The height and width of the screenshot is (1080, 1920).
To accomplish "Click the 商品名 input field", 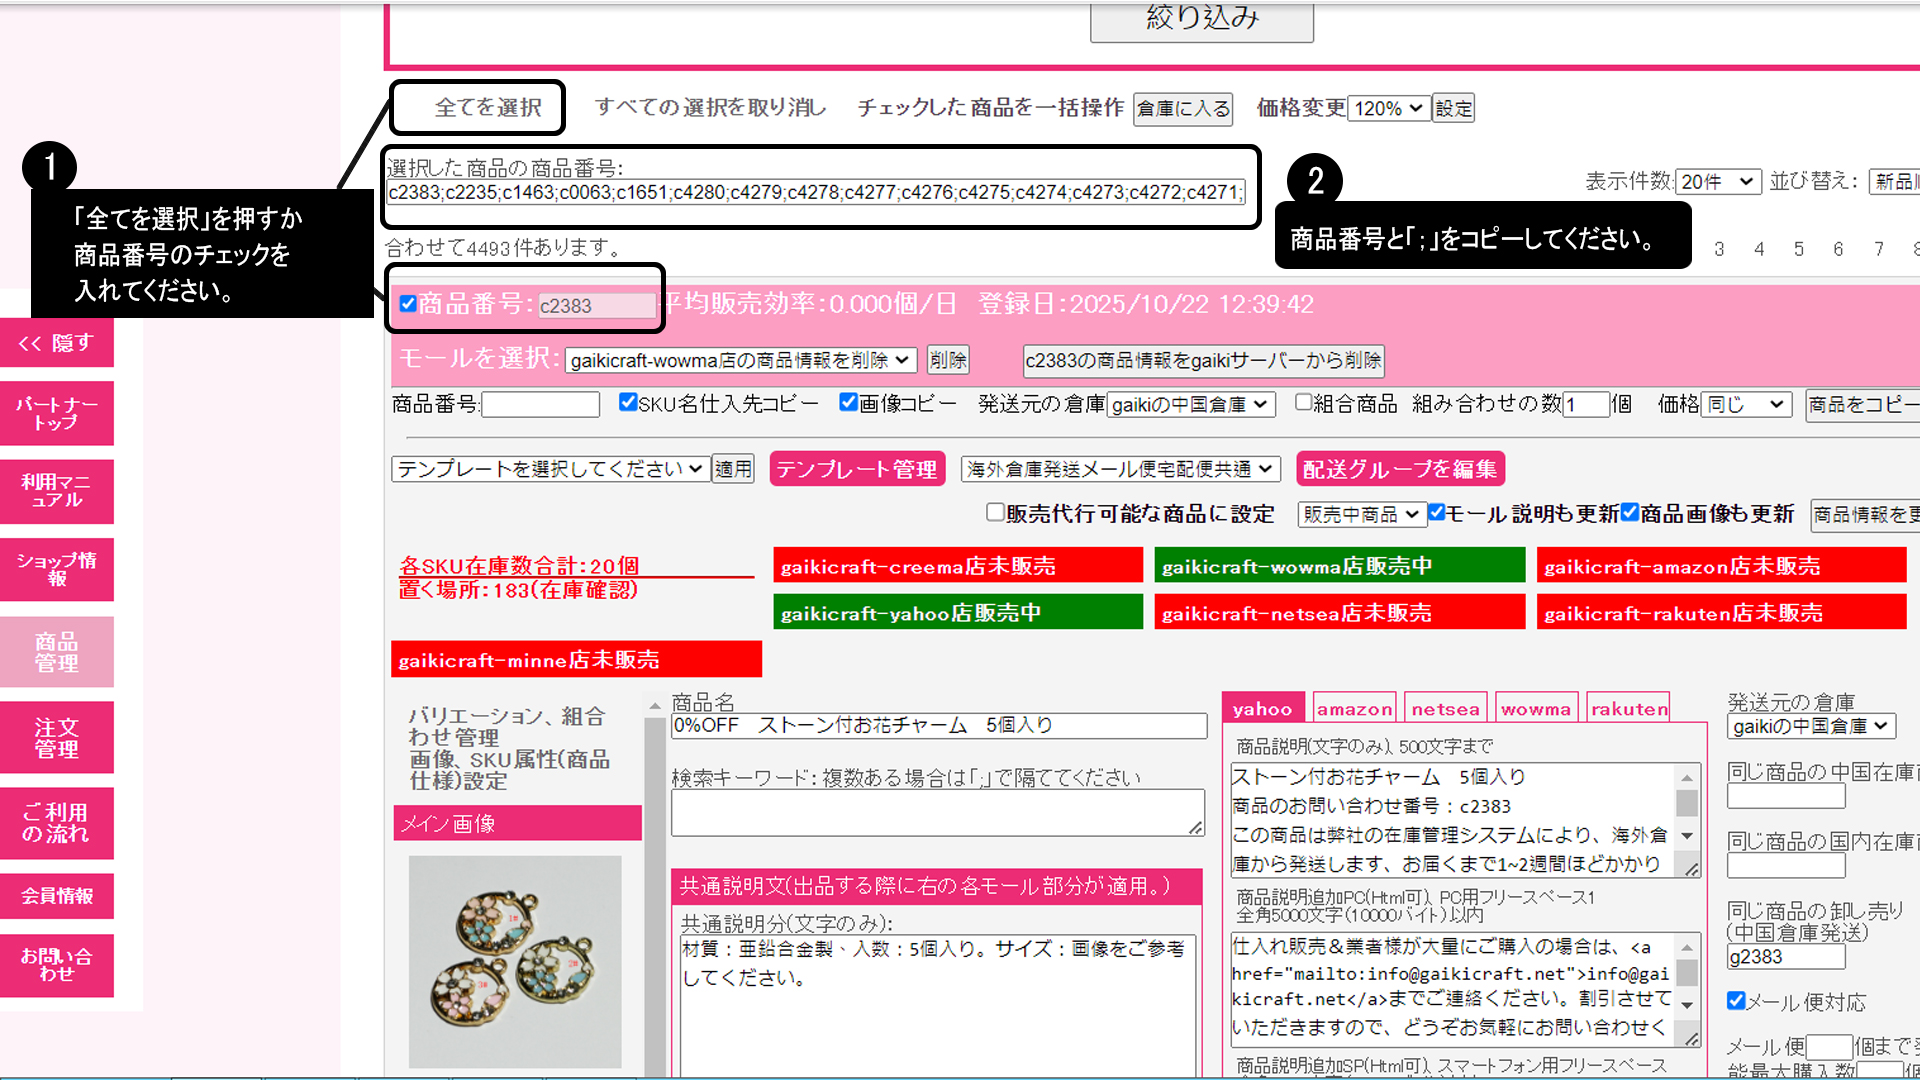I will point(938,726).
